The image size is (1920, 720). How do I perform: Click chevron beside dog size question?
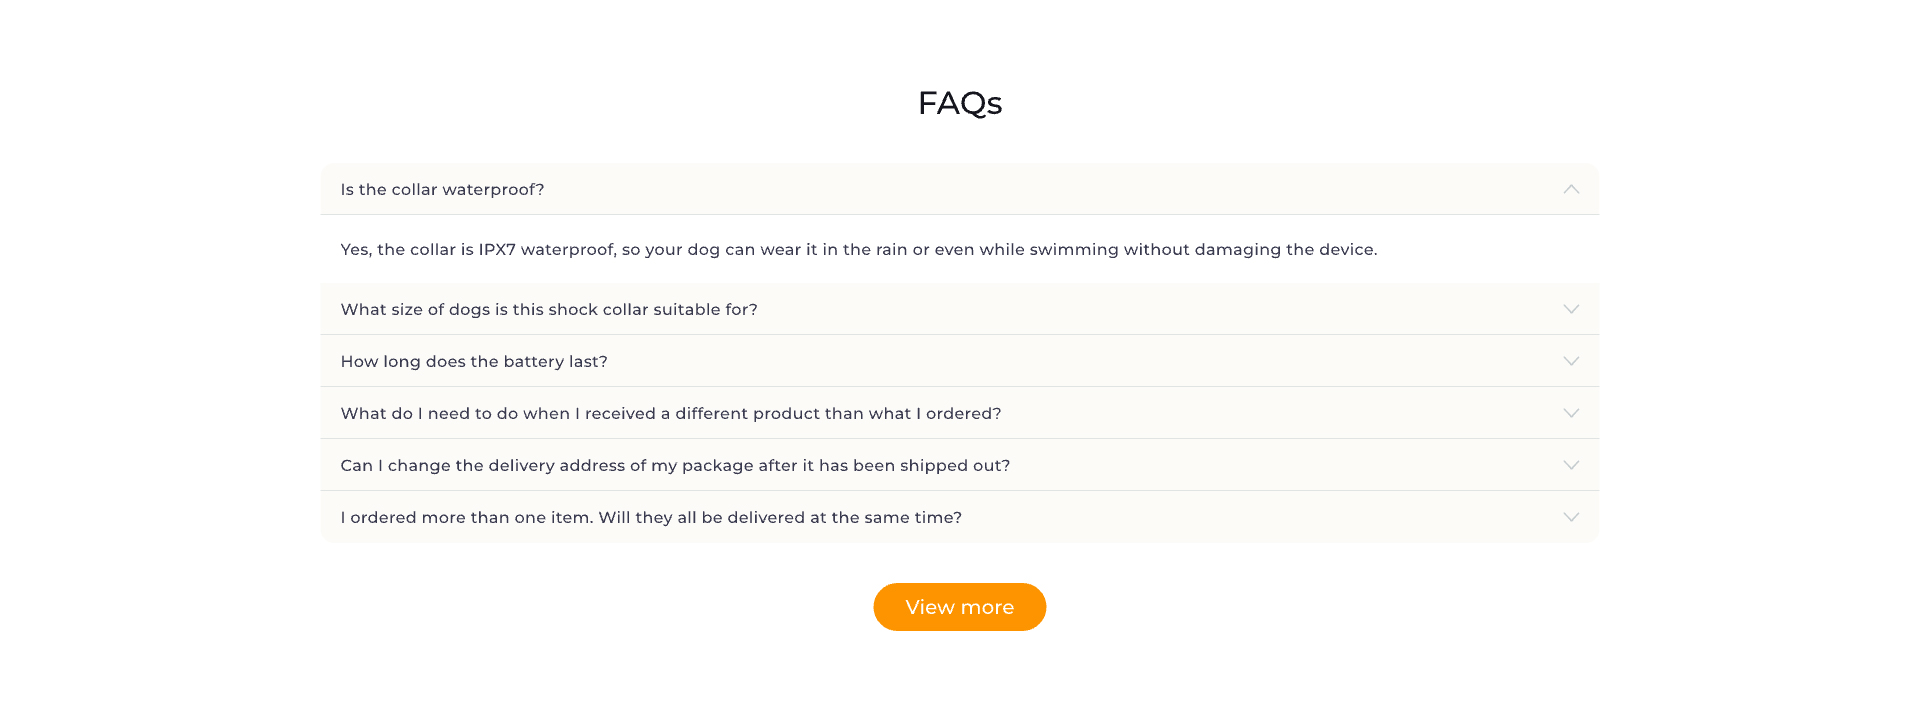1571,309
